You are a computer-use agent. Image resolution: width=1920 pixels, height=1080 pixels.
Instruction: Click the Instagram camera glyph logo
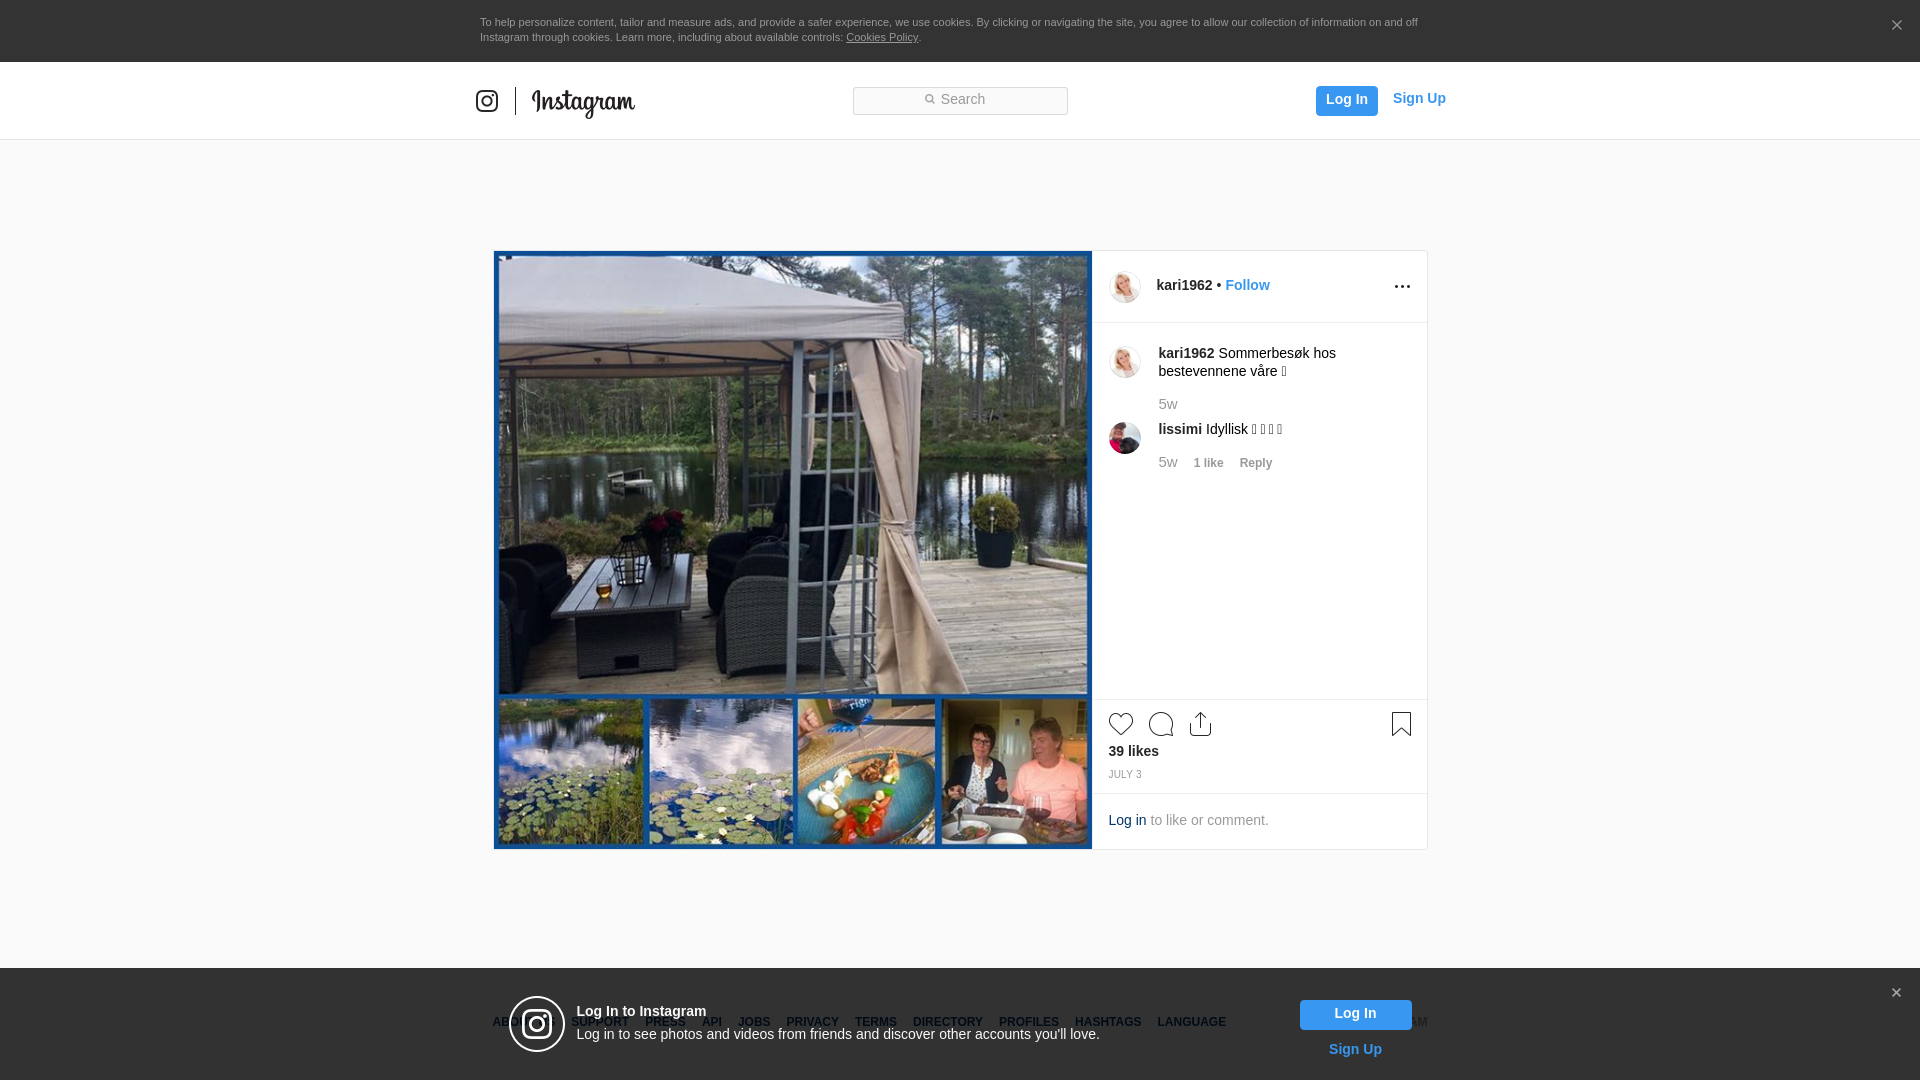pos(487,101)
